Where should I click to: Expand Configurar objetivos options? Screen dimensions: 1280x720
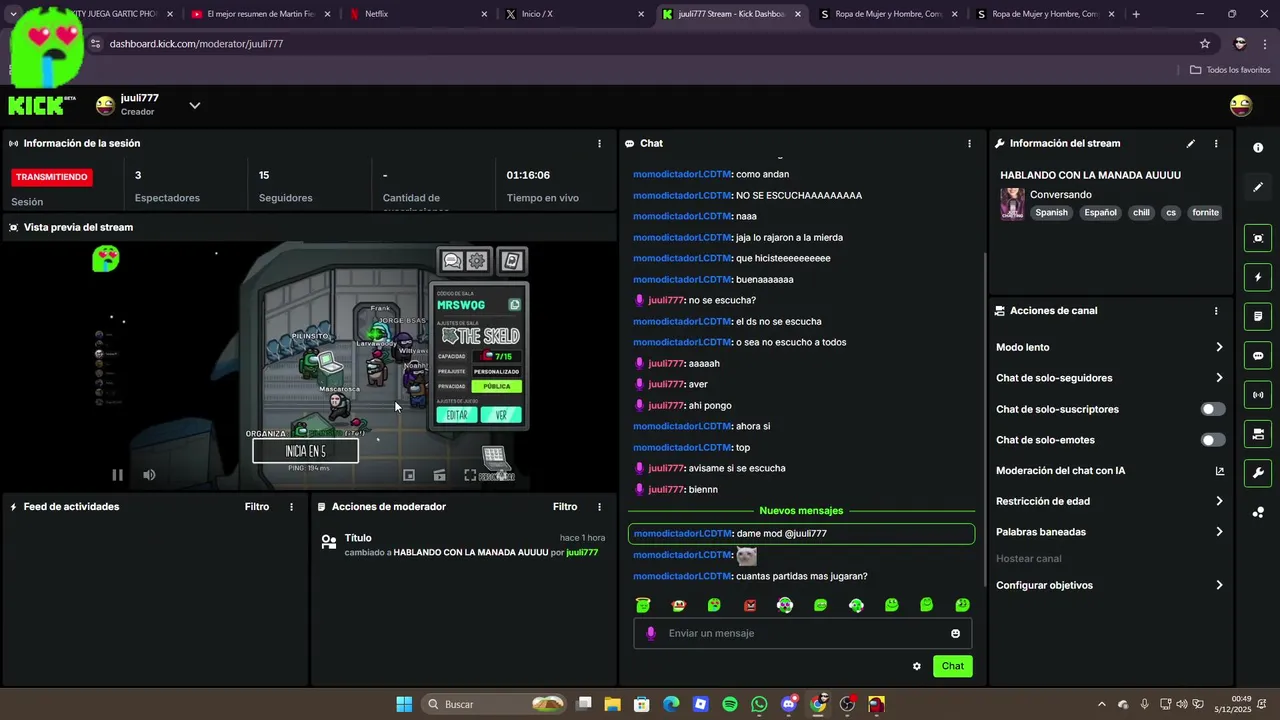click(x=1219, y=585)
